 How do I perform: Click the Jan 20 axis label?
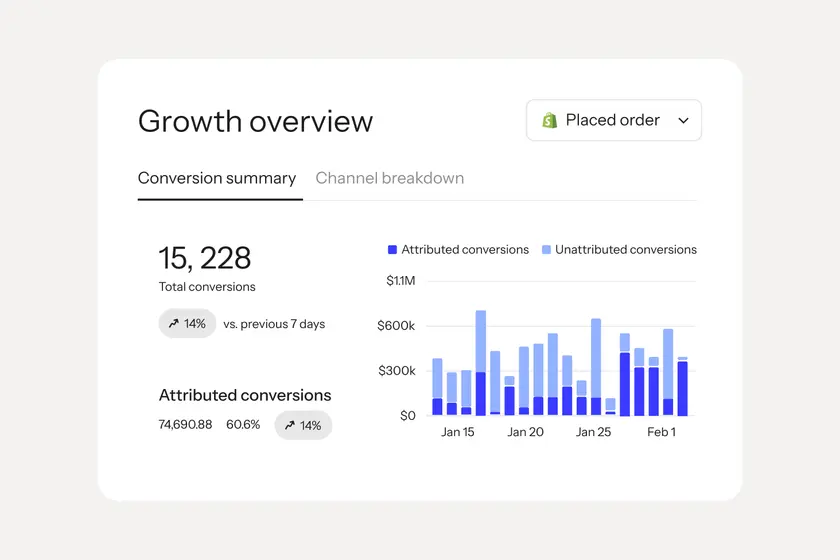526,432
